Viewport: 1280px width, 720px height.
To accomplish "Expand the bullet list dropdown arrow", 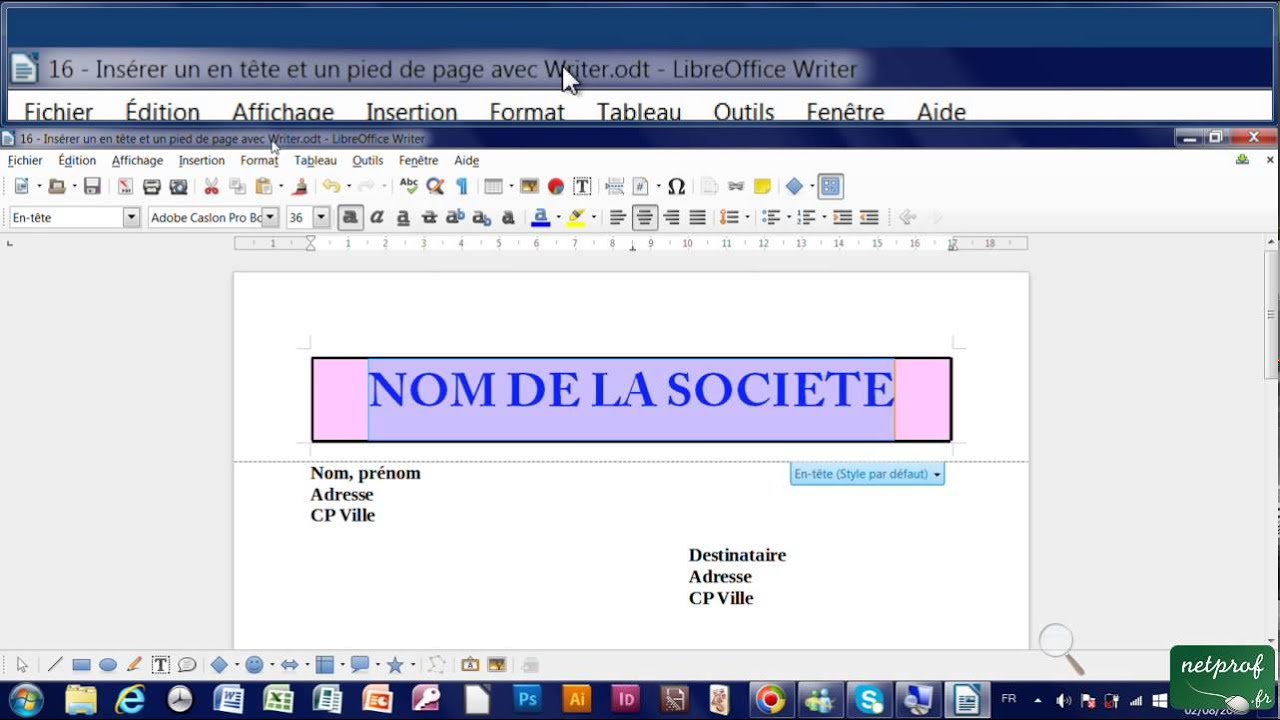I will point(789,217).
